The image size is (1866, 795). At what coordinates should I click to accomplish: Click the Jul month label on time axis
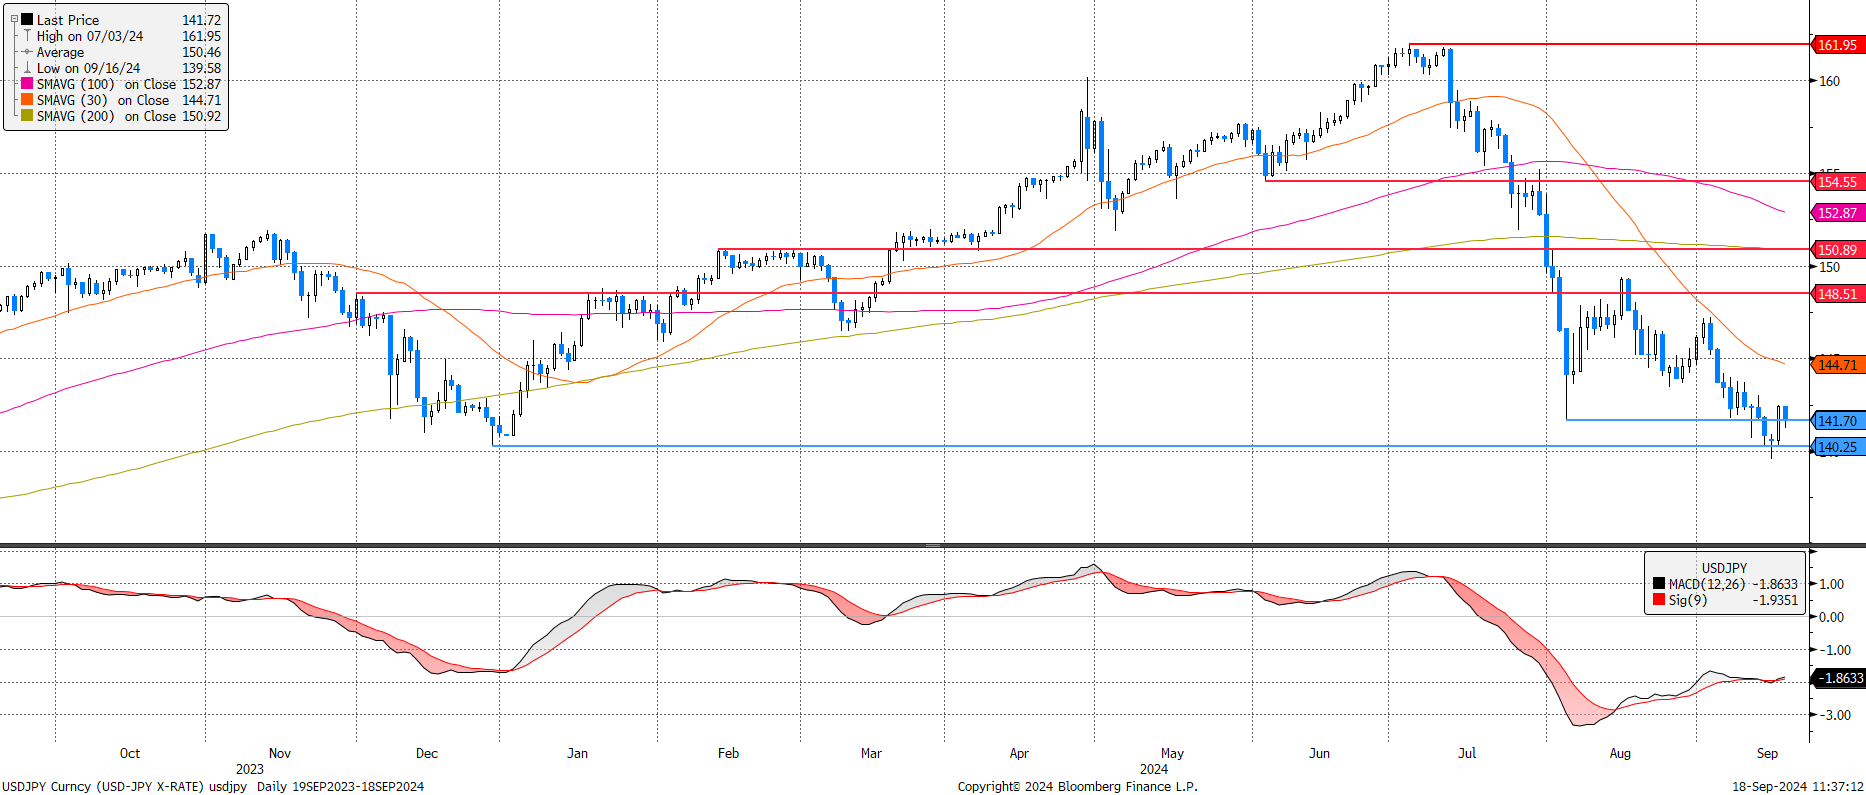pos(1467,753)
